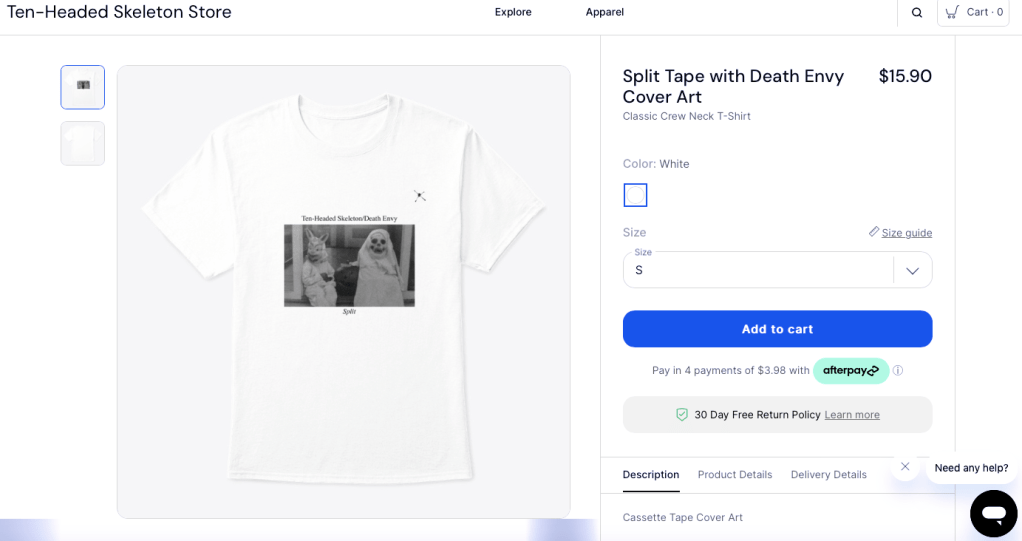This screenshot has height=541, width=1022.
Task: Follow the Learn more return policy link
Action: [x=852, y=415]
